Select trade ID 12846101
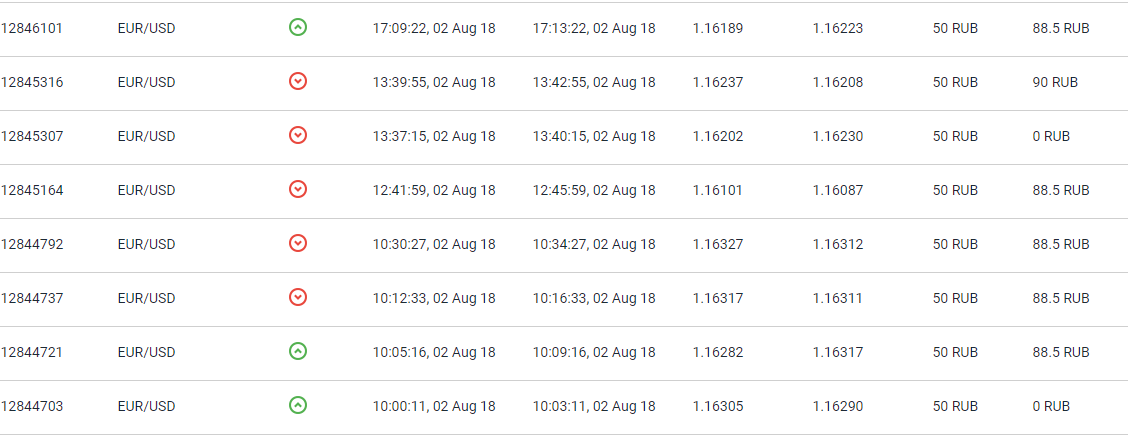The height and width of the screenshot is (436, 1133). tap(32, 29)
